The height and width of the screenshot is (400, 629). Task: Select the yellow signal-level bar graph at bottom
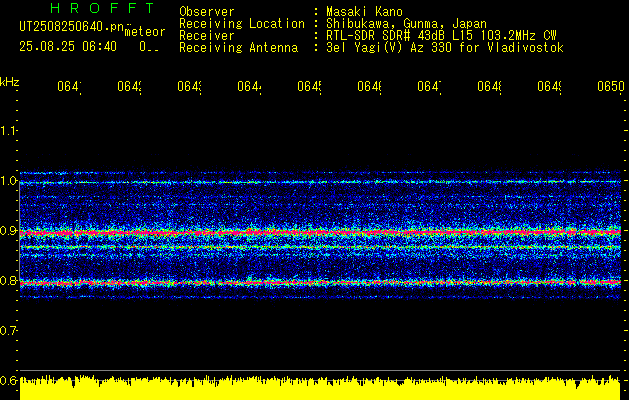pyautogui.click(x=320, y=388)
